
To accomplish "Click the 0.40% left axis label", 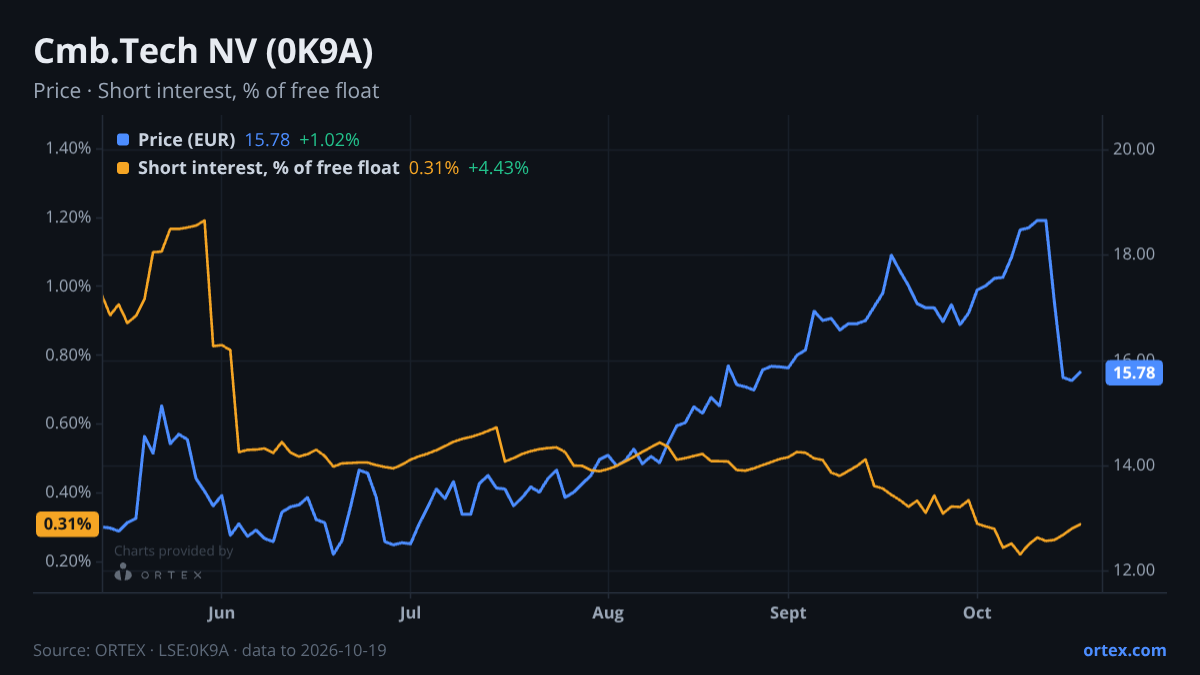I will pos(68,493).
